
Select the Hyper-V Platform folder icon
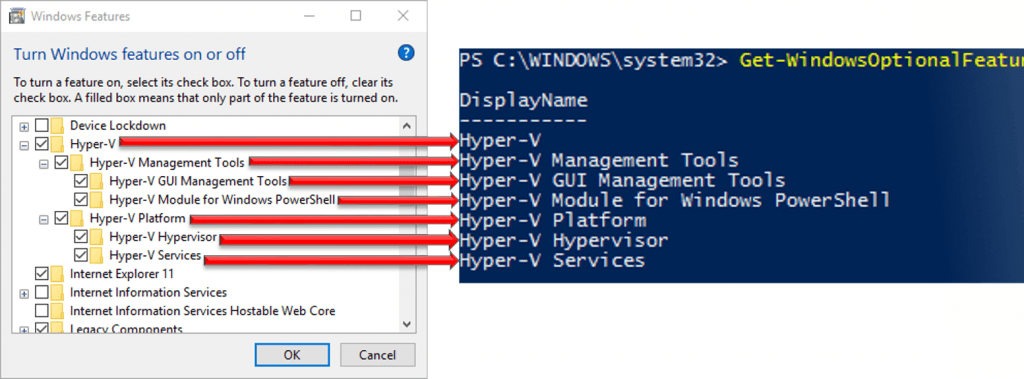point(77,218)
